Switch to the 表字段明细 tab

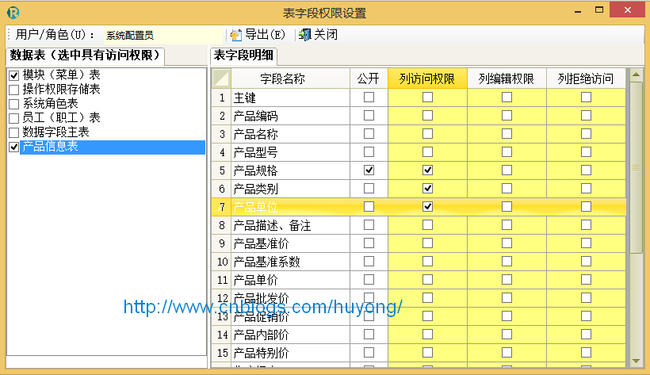[x=244, y=55]
